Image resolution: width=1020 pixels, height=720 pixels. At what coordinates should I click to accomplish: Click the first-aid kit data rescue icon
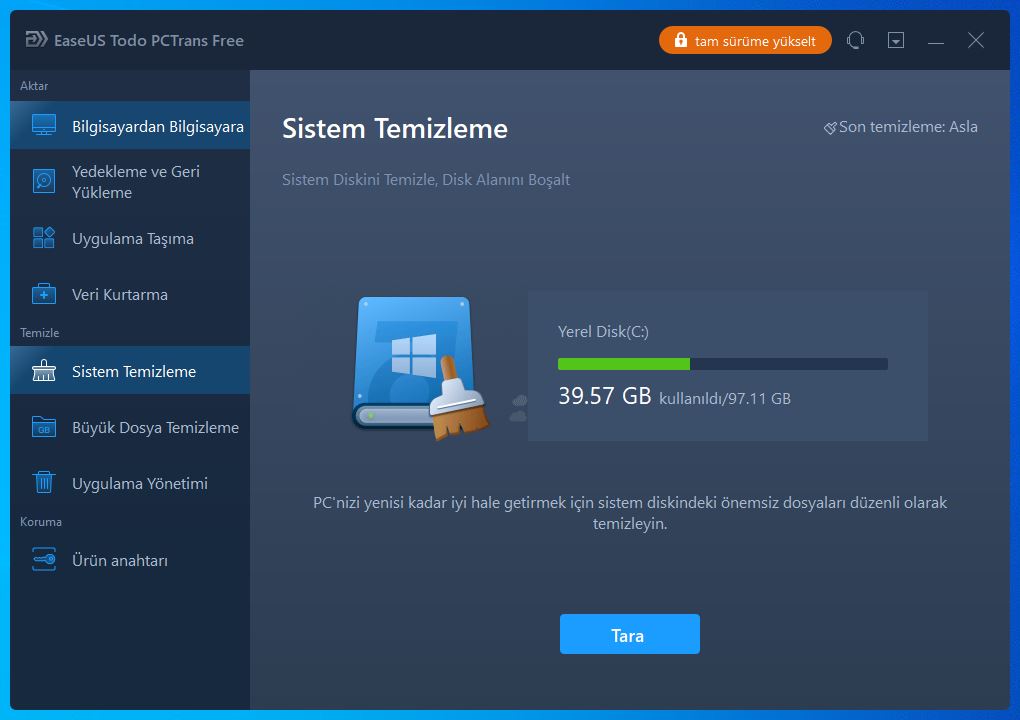pos(44,294)
